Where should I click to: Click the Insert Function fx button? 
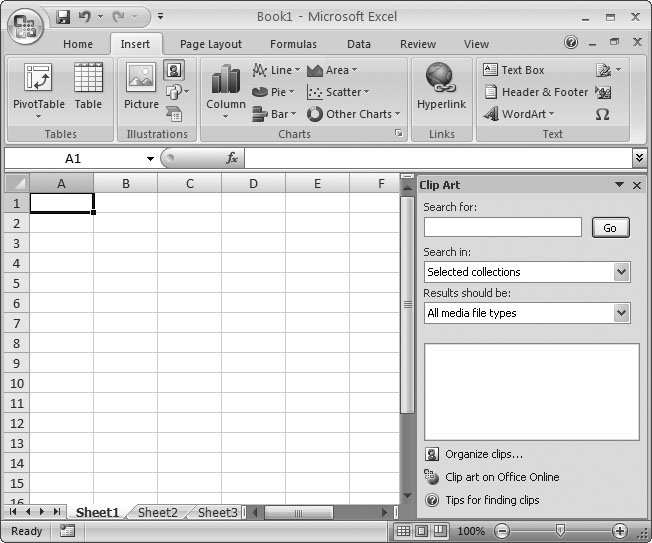(x=232, y=158)
